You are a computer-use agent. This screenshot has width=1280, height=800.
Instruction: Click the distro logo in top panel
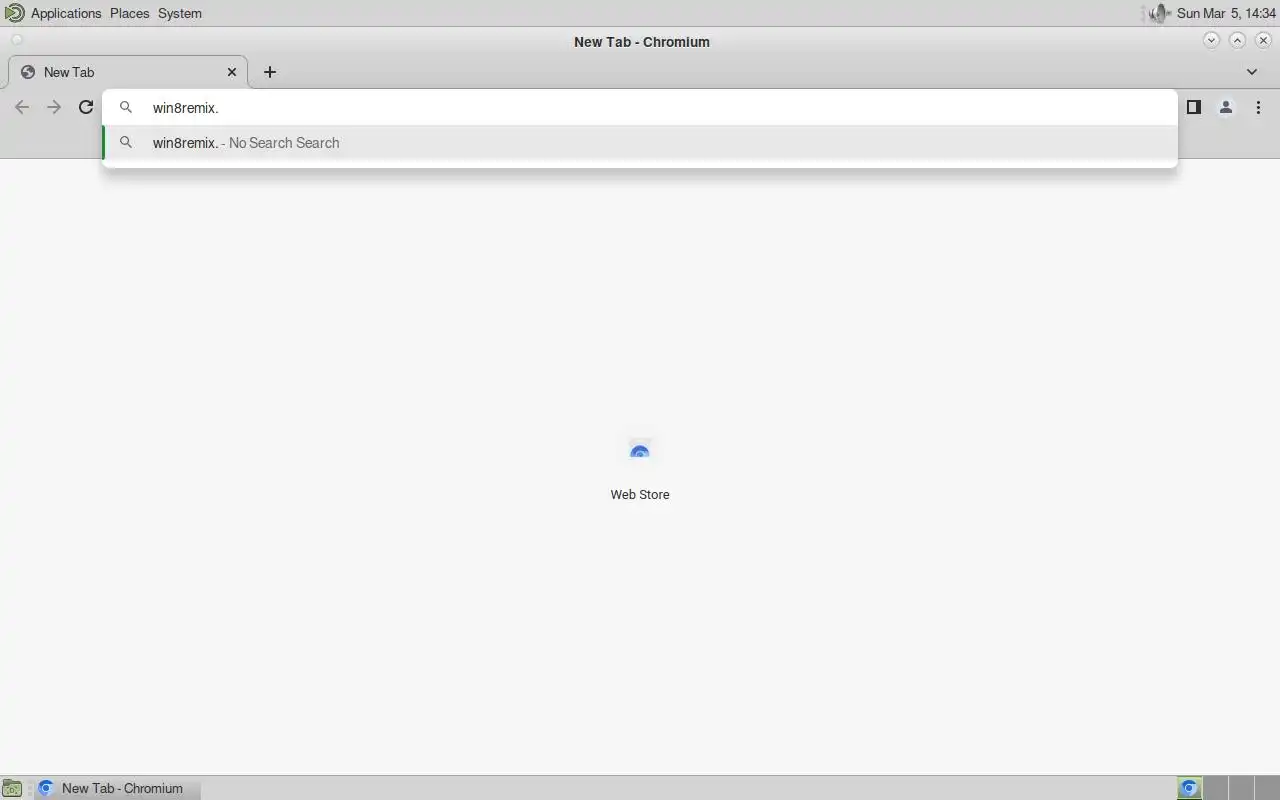coord(14,13)
